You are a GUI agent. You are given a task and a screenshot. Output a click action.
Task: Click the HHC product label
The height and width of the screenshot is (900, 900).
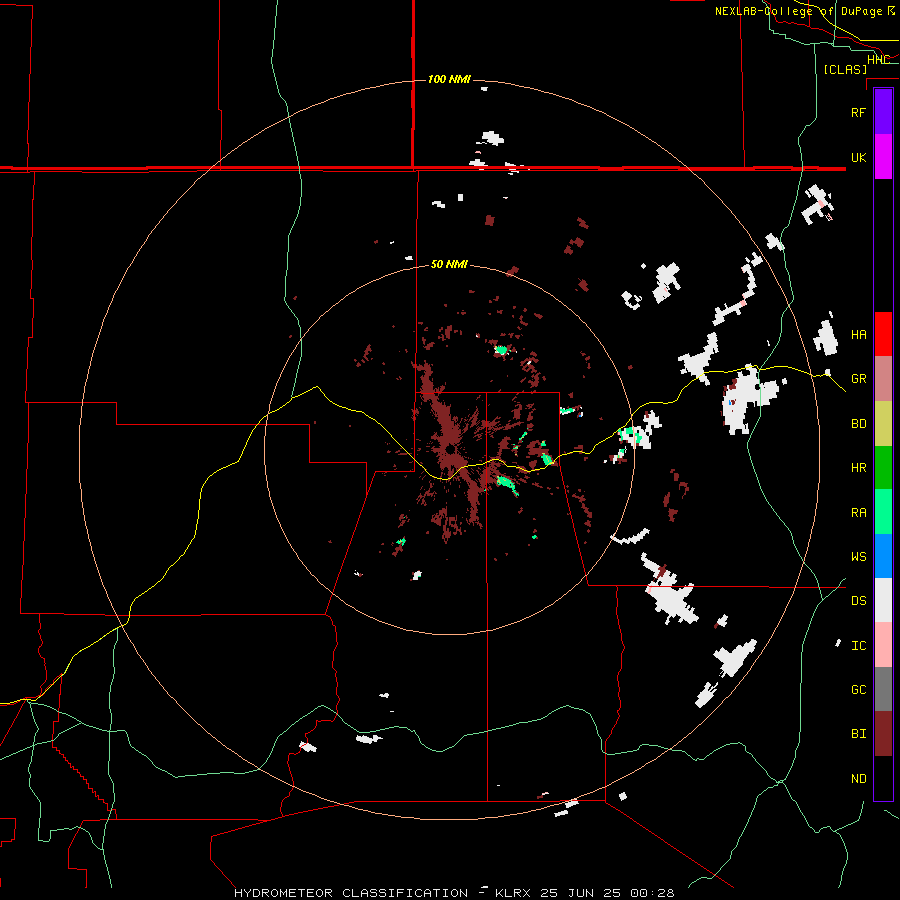click(878, 60)
